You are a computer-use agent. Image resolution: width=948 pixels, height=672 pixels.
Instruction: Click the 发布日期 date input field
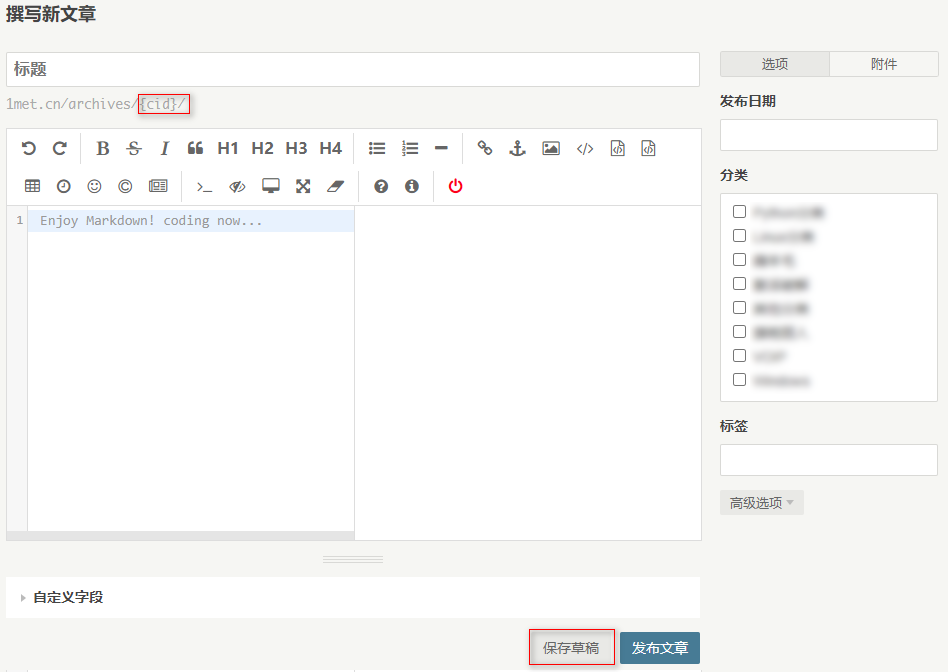pyautogui.click(x=829, y=135)
